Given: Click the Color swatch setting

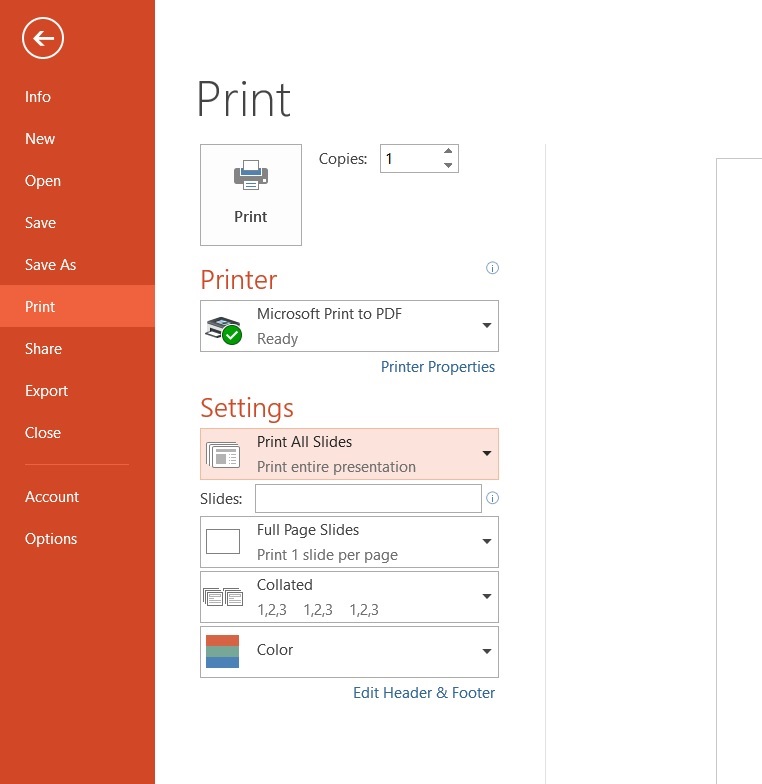Looking at the screenshot, I should click(x=223, y=651).
